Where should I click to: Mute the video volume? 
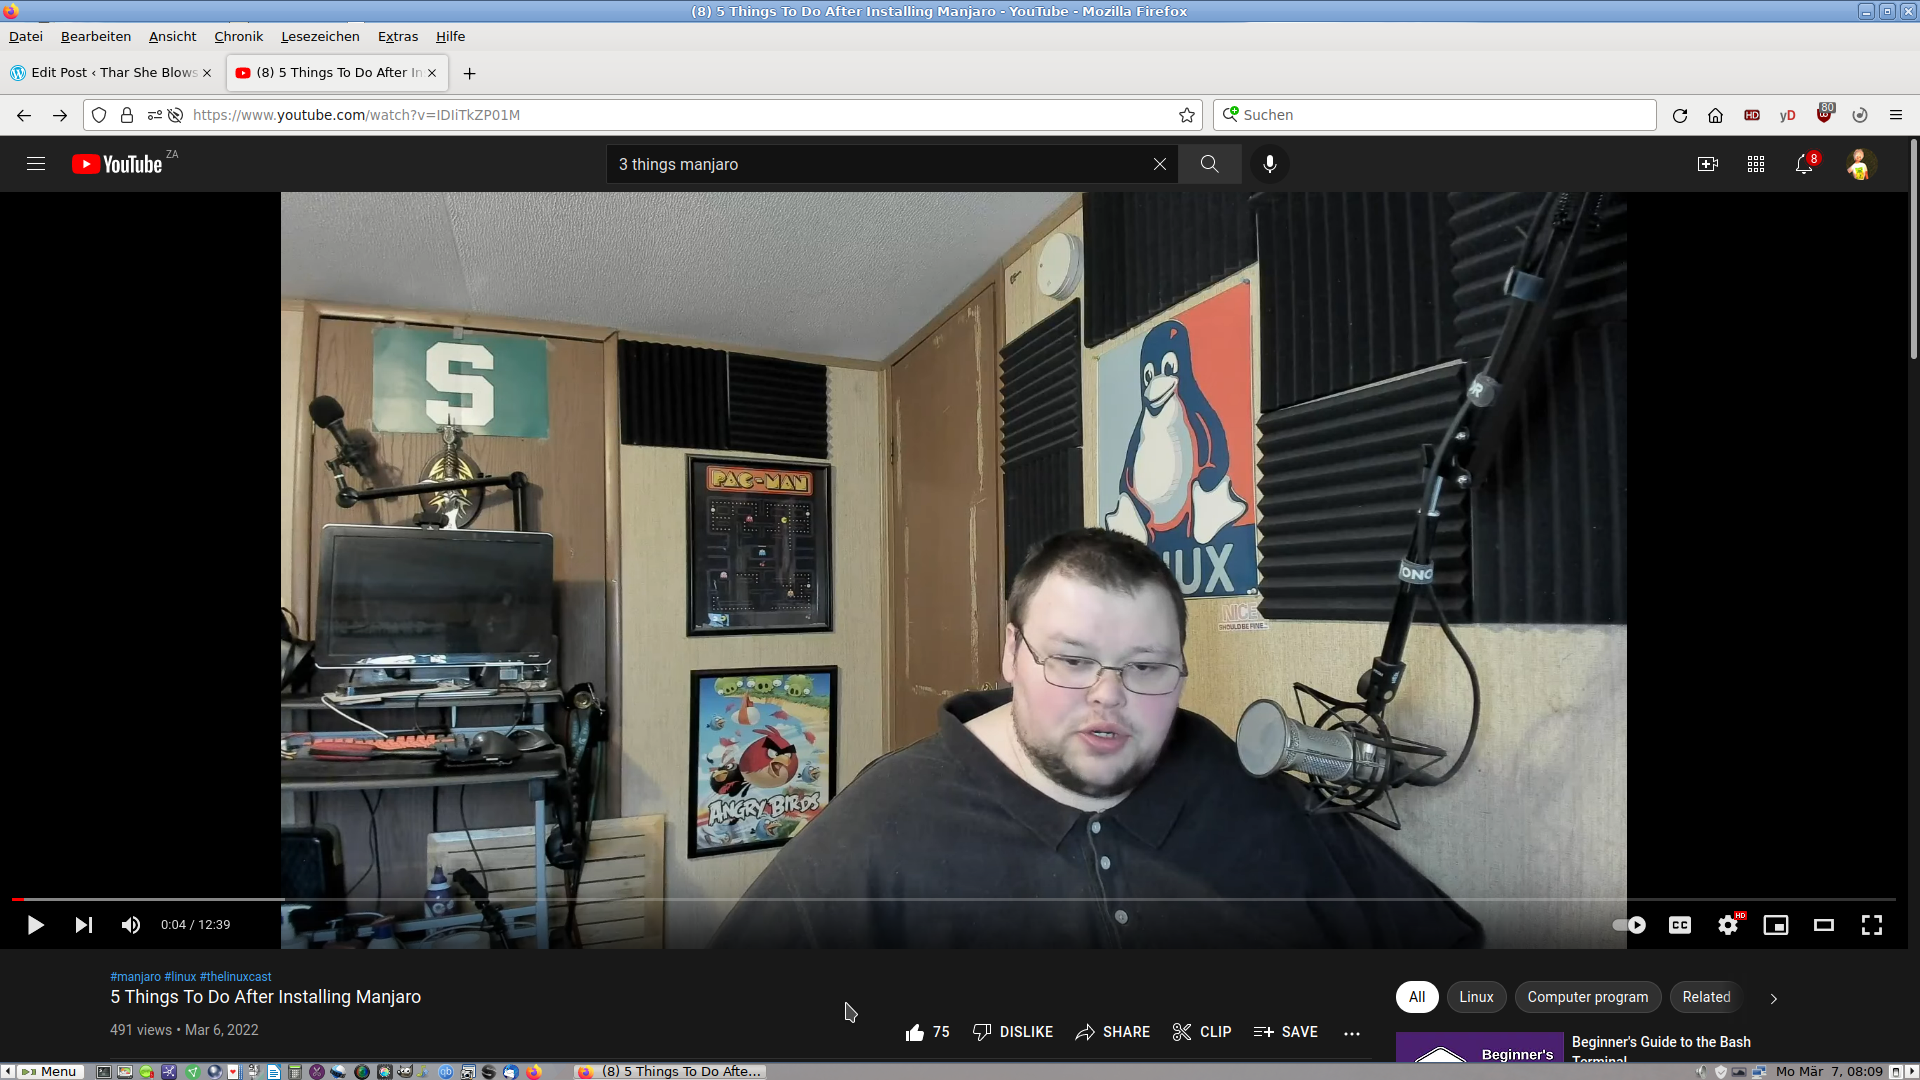[131, 925]
